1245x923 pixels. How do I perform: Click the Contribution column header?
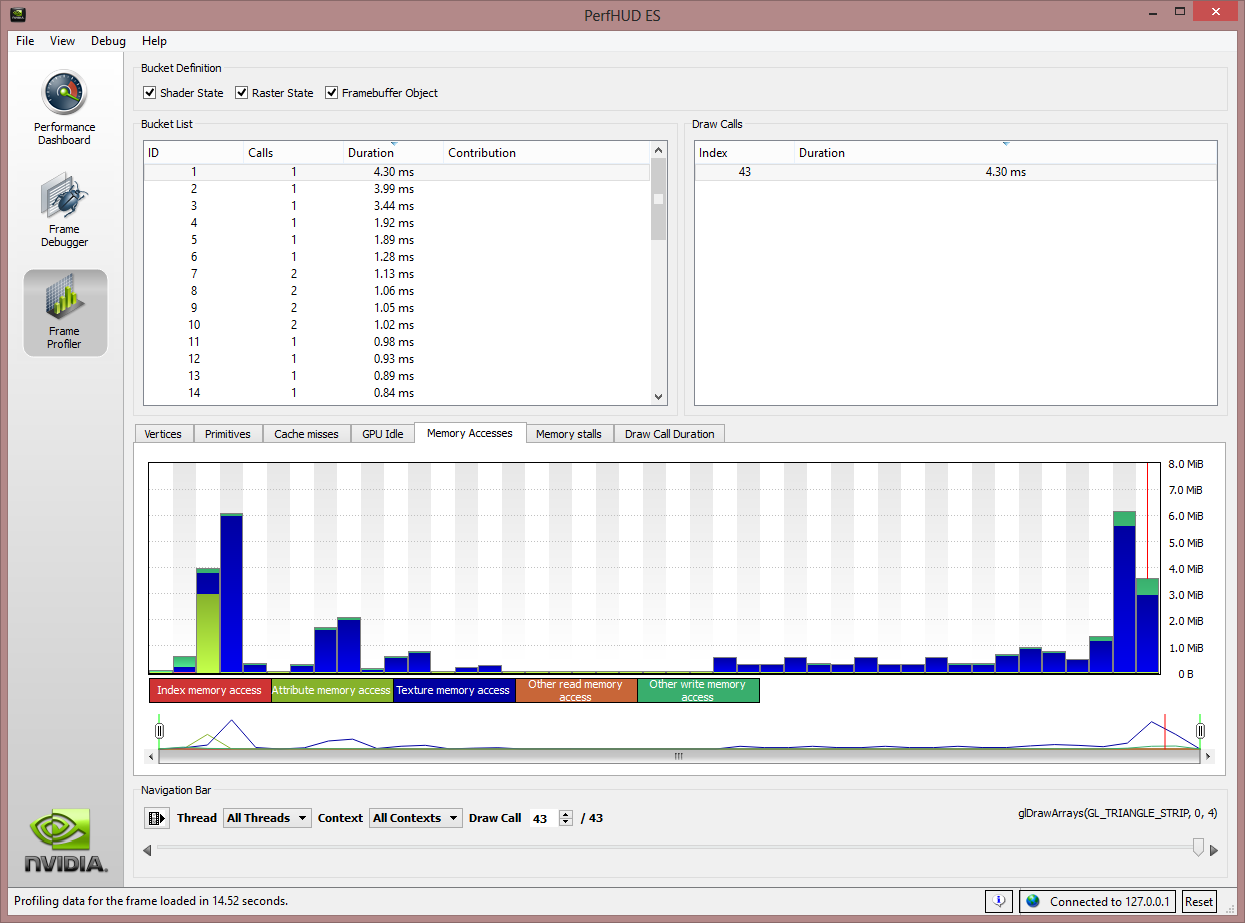[x=547, y=153]
